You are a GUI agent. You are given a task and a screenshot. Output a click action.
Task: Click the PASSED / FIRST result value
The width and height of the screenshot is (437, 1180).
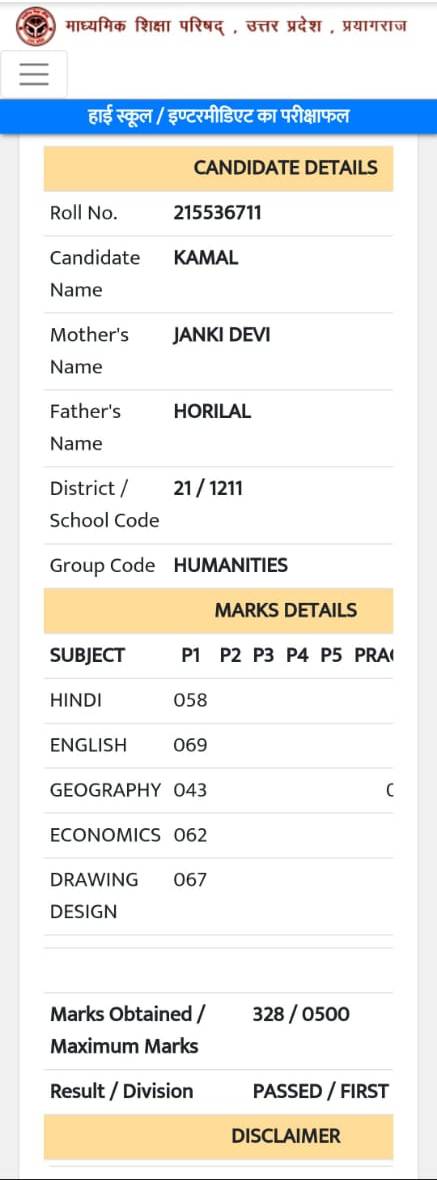click(320, 1091)
